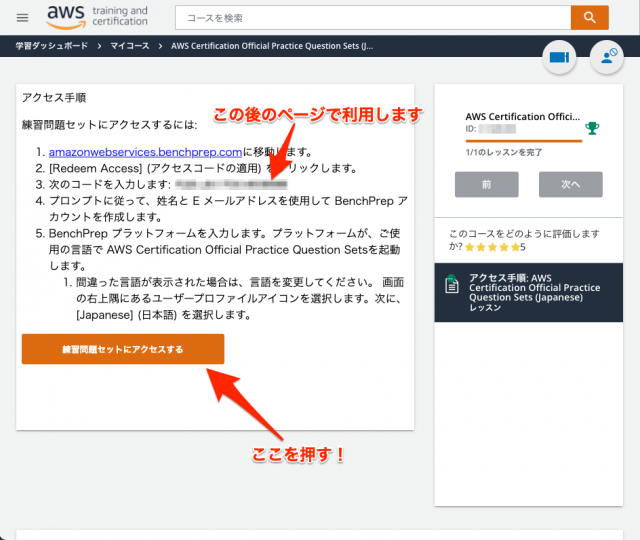Click the orange search magnifier button
Viewport: 640px width, 540px height.
coord(589,18)
